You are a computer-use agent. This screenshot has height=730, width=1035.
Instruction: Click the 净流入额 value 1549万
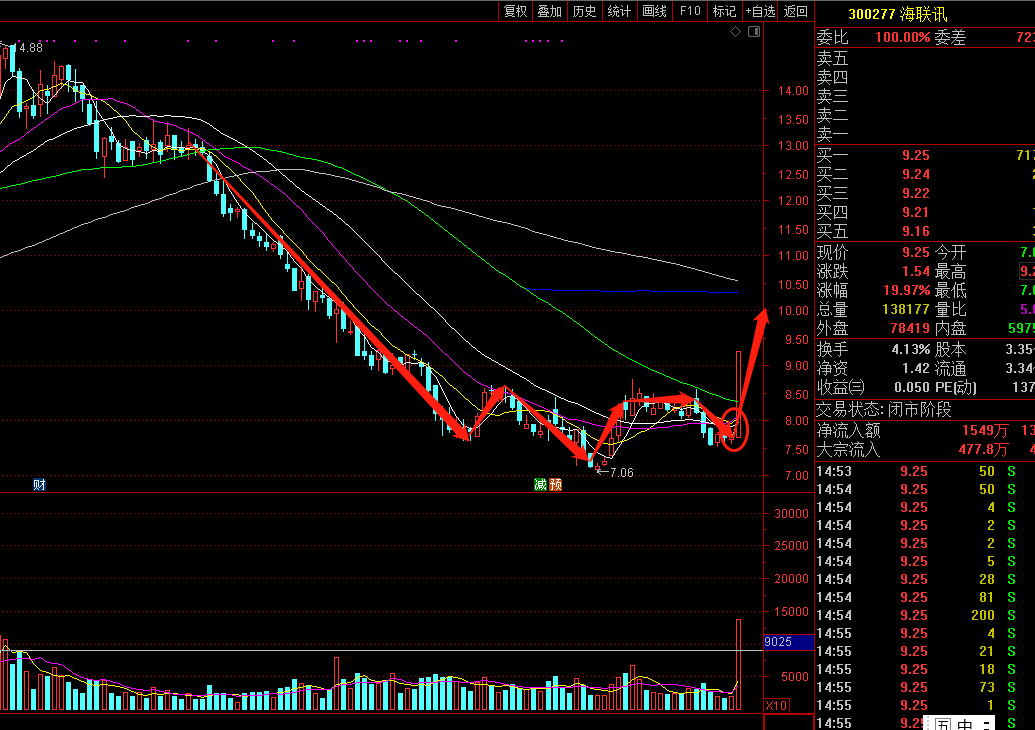tap(985, 431)
